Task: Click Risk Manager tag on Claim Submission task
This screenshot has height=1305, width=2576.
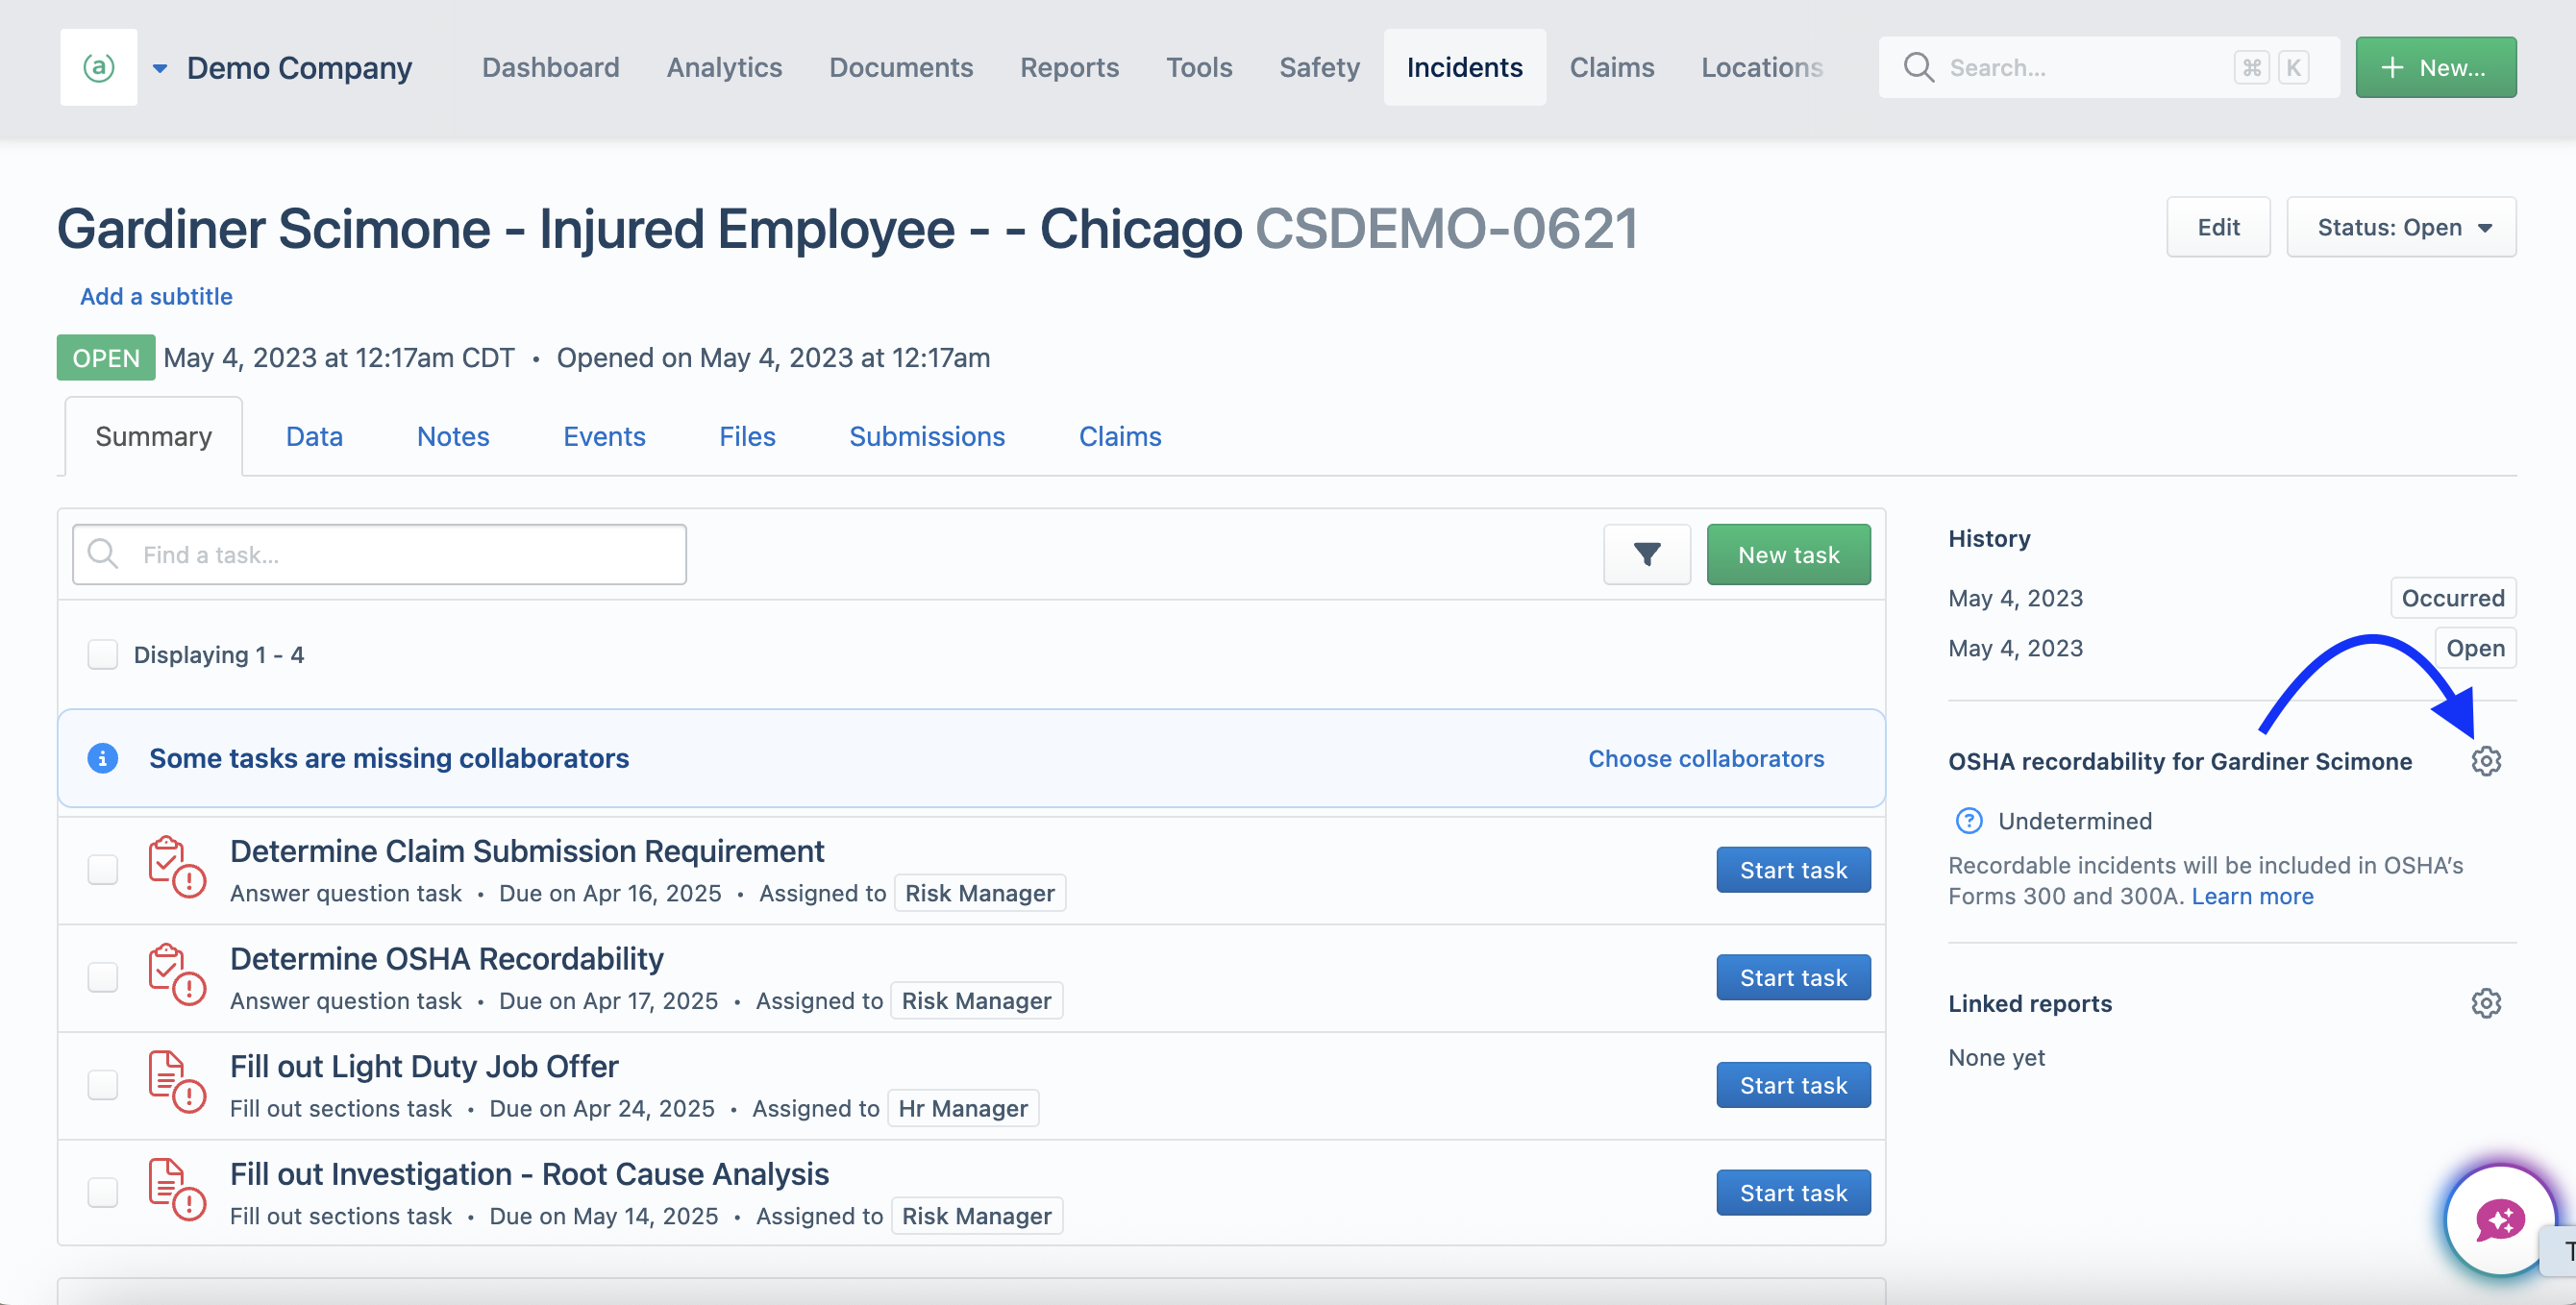Action: [x=979, y=893]
